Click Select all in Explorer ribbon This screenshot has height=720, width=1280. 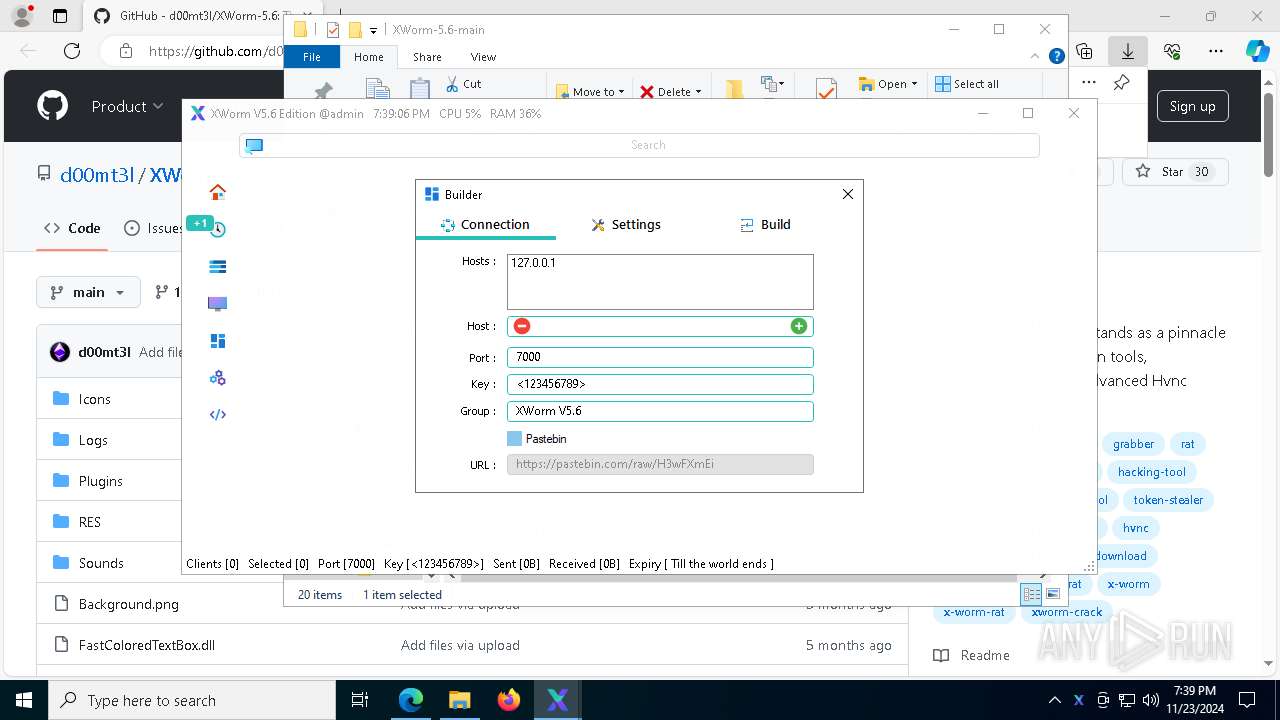coord(966,84)
